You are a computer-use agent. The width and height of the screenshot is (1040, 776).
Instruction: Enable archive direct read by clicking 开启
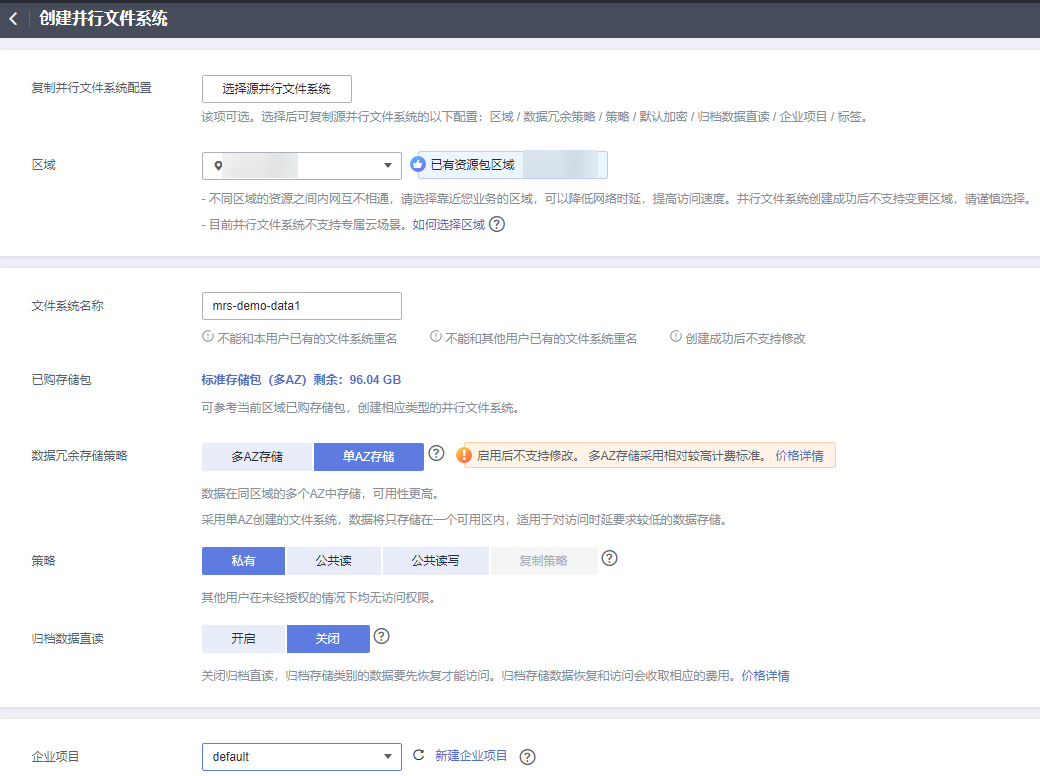pos(243,638)
